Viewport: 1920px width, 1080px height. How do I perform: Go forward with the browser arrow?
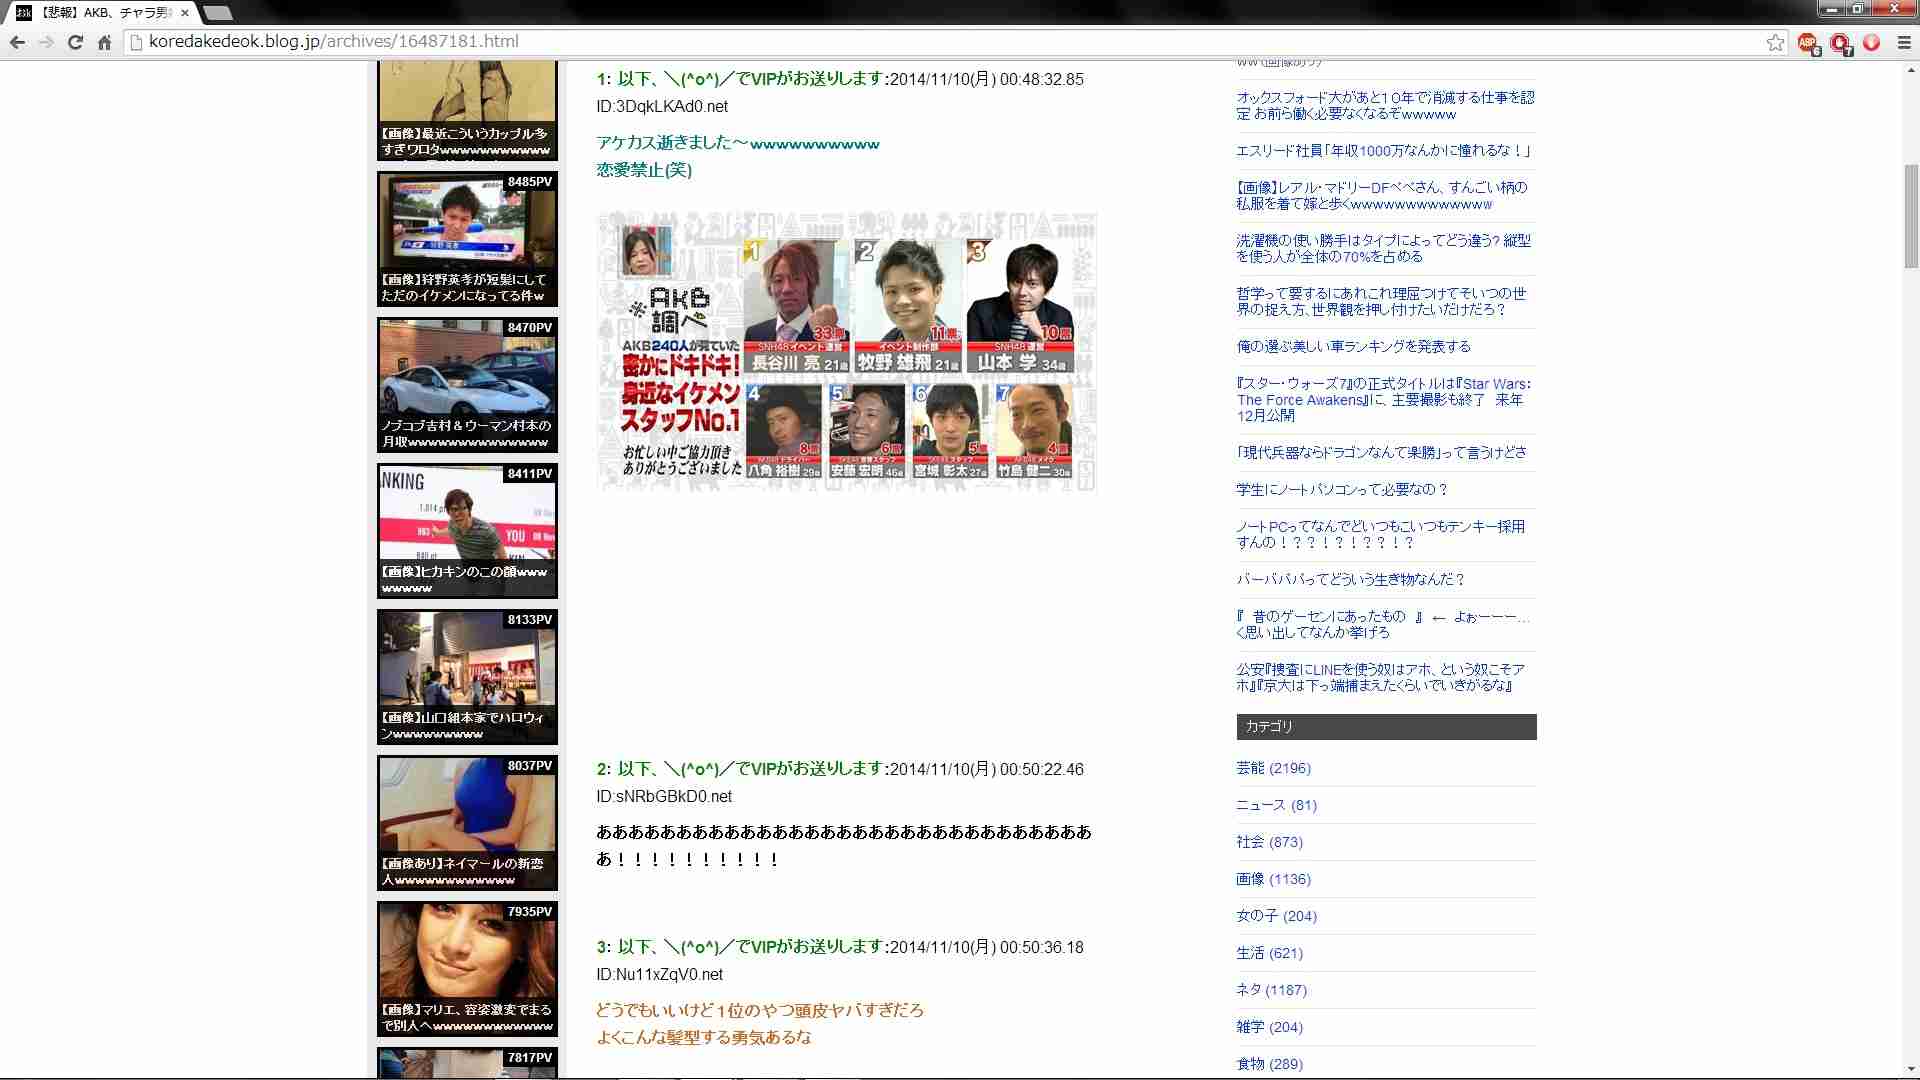point(46,42)
